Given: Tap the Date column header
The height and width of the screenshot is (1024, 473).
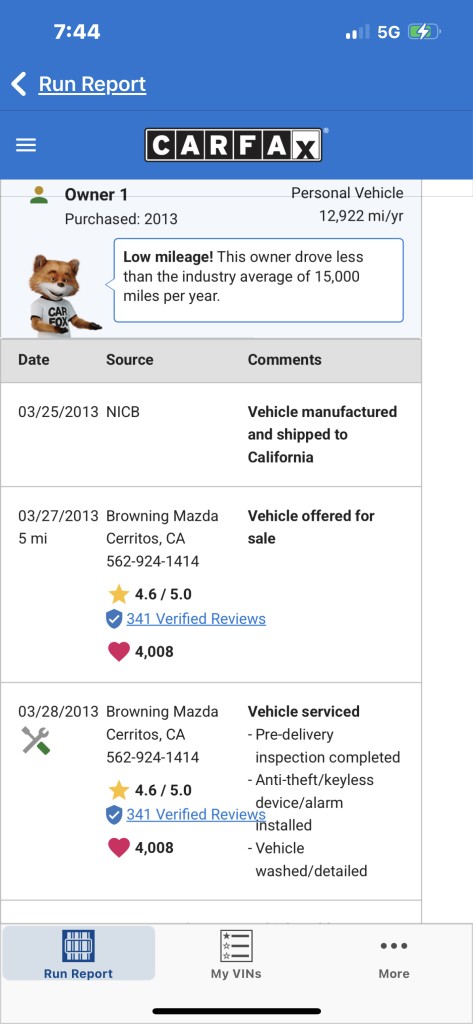Looking at the screenshot, I should pyautogui.click(x=33, y=360).
